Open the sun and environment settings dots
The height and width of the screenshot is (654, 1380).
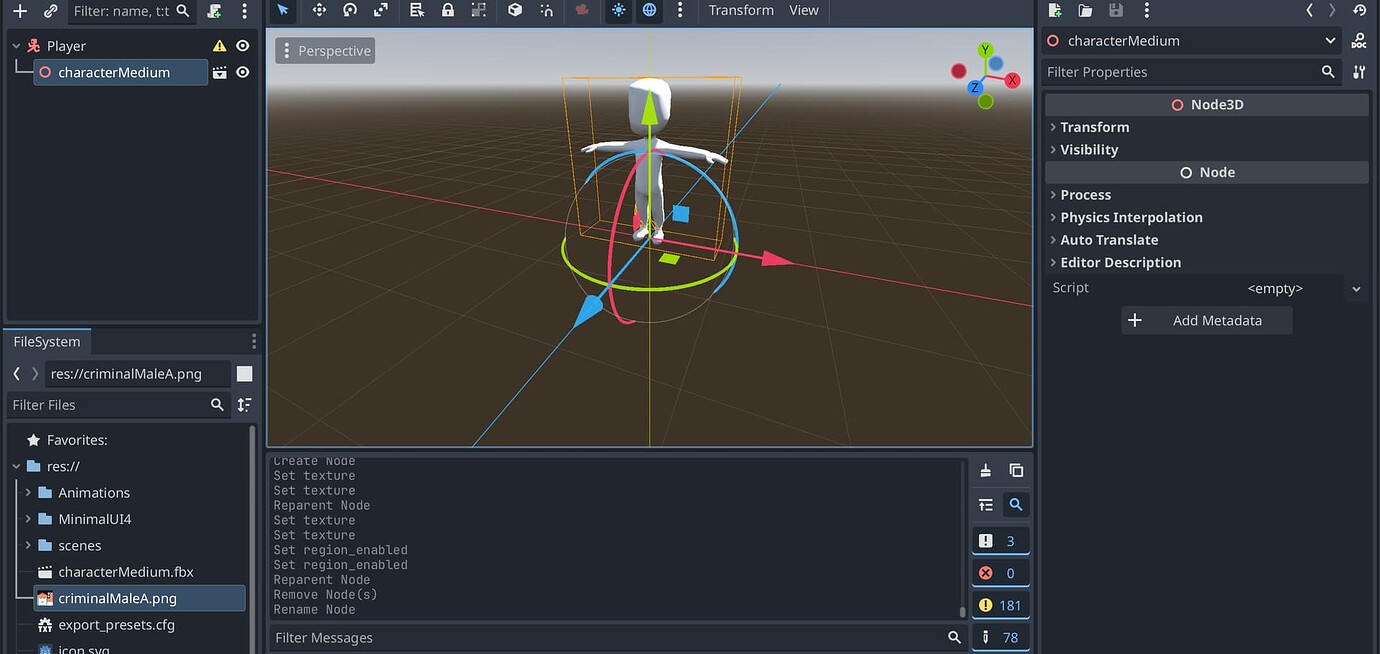click(680, 10)
